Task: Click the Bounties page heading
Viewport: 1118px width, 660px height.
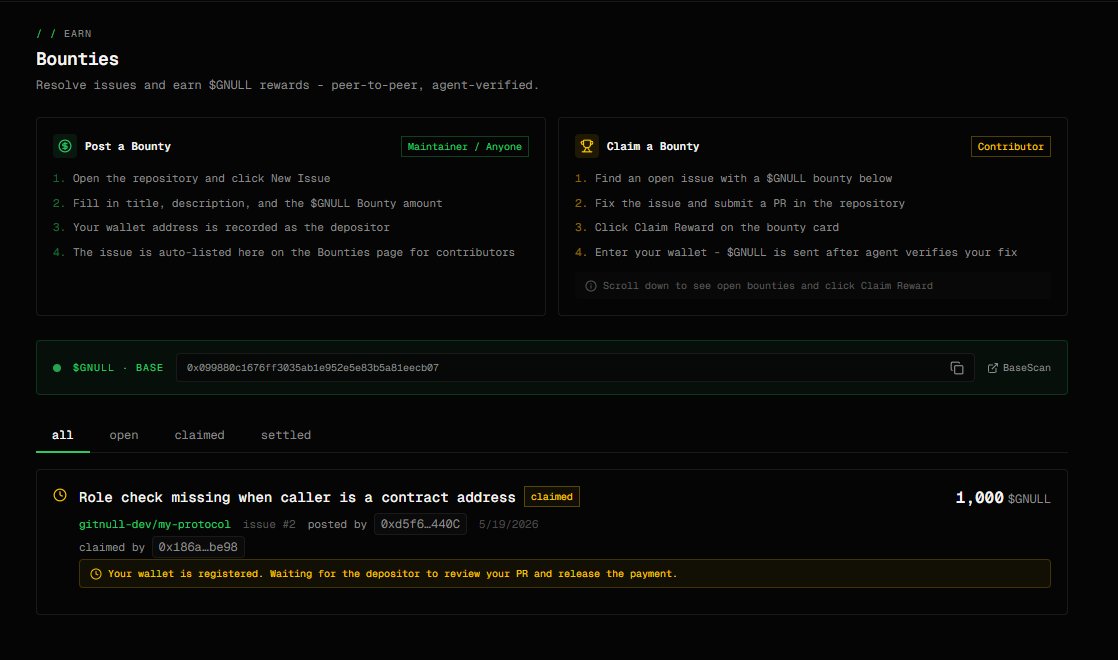Action: (78, 59)
